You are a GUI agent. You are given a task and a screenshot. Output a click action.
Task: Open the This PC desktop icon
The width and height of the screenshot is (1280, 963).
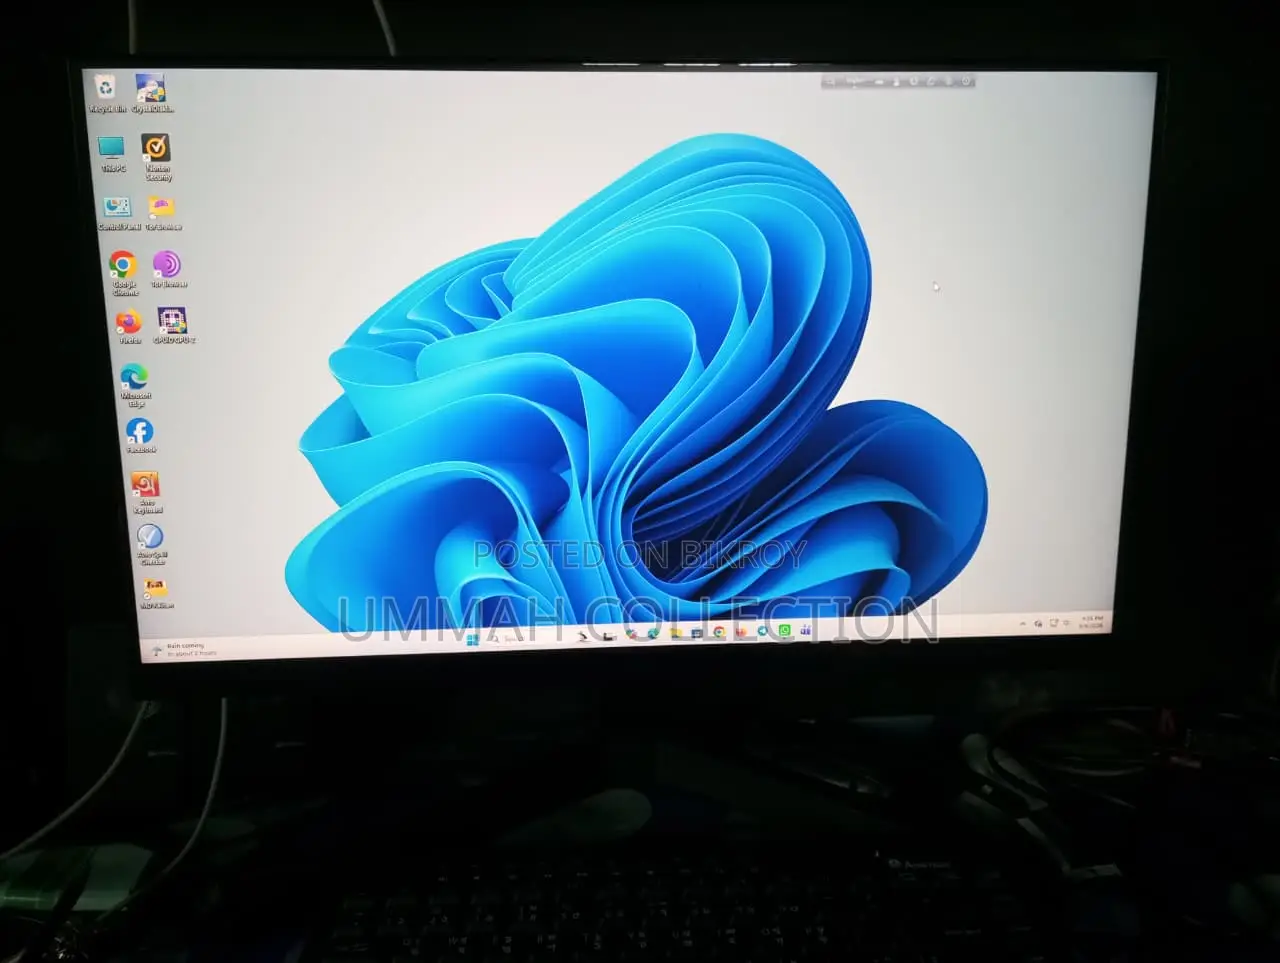point(112,154)
